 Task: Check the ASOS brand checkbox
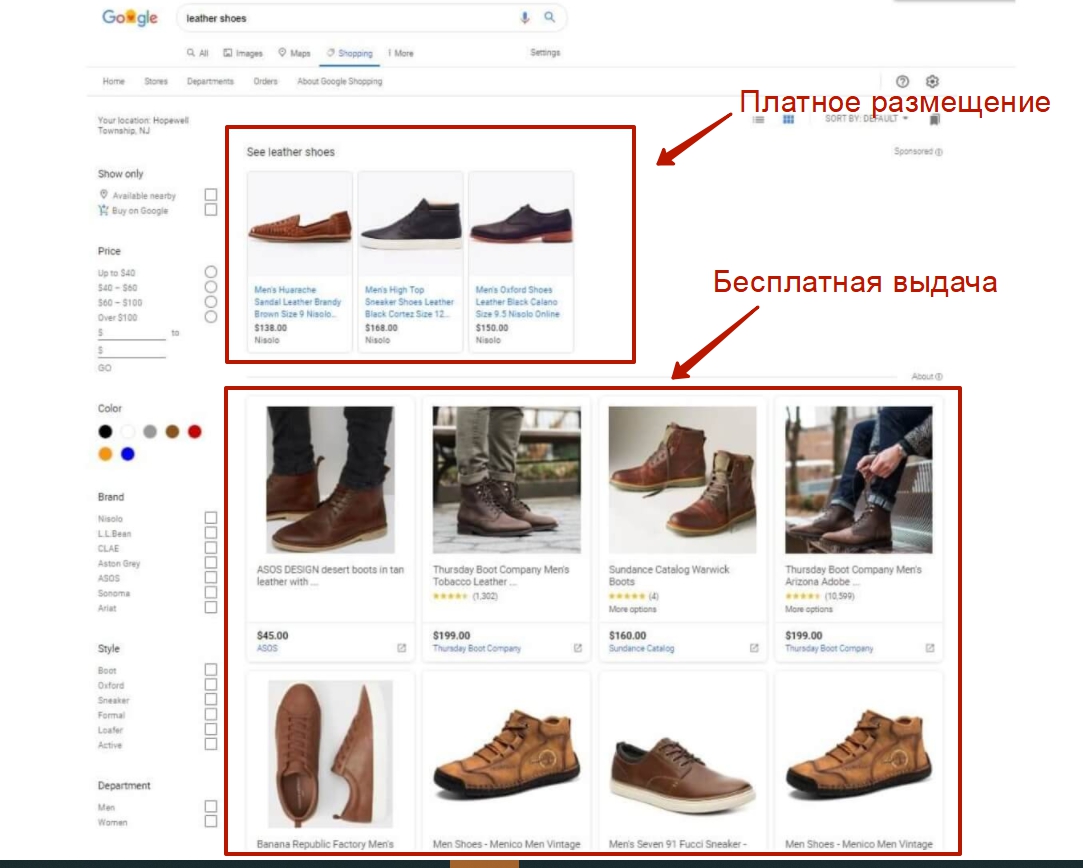point(211,578)
